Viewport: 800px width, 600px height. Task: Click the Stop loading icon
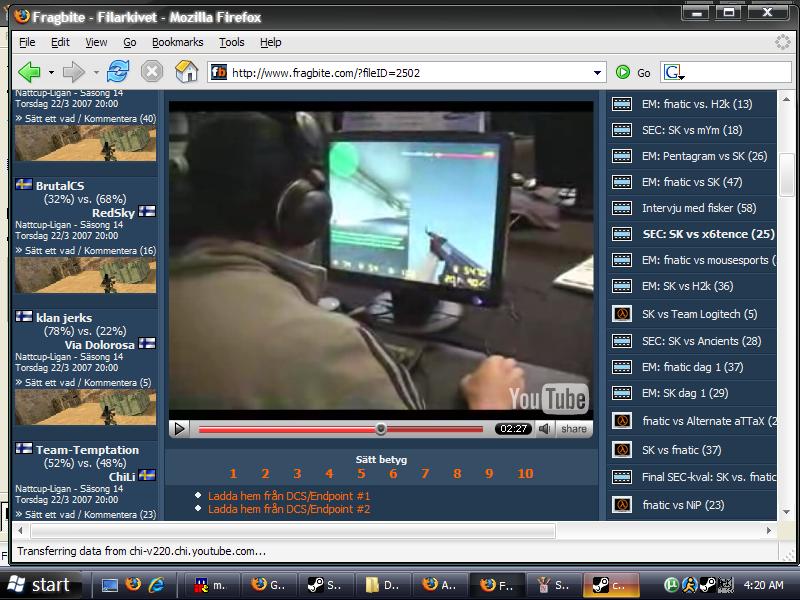click(151, 72)
